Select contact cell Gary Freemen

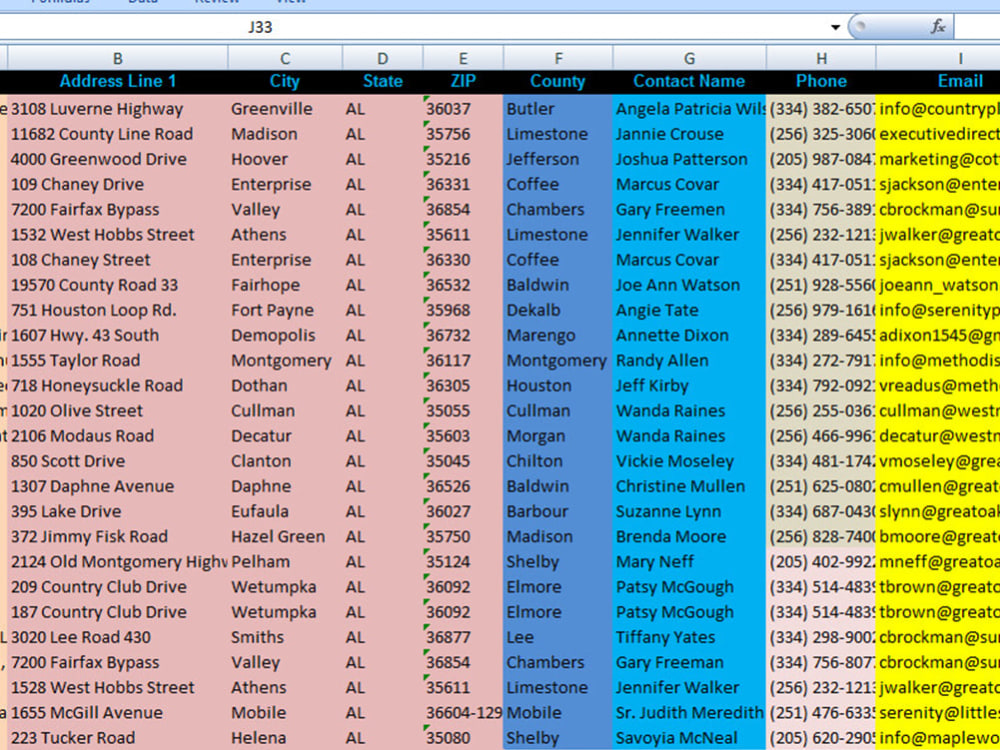[689, 210]
